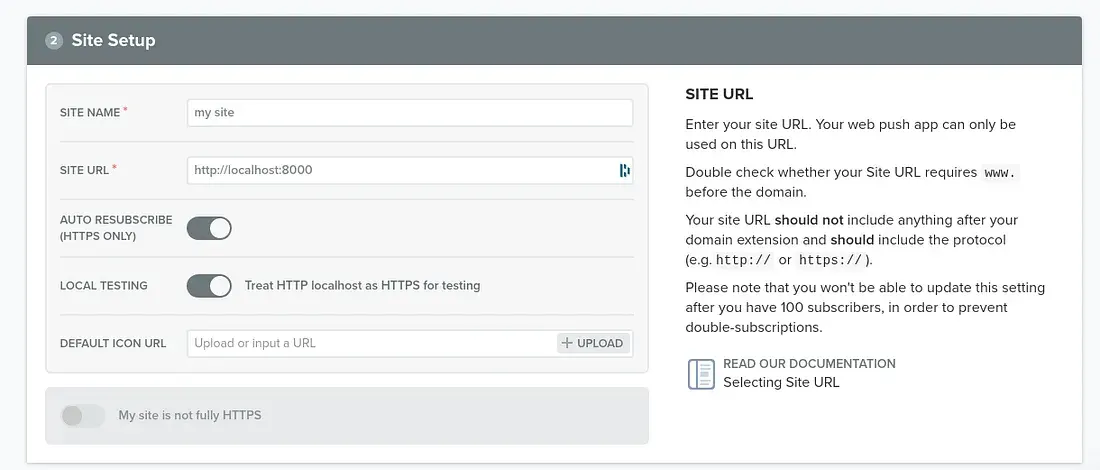Click the step 2 number badge
The image size is (1100, 470).
(x=54, y=41)
